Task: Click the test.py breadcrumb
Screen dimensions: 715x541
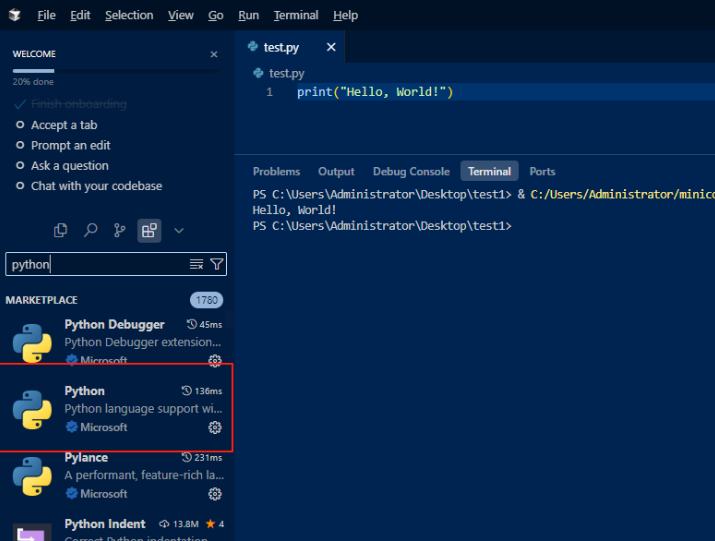Action: point(286,73)
